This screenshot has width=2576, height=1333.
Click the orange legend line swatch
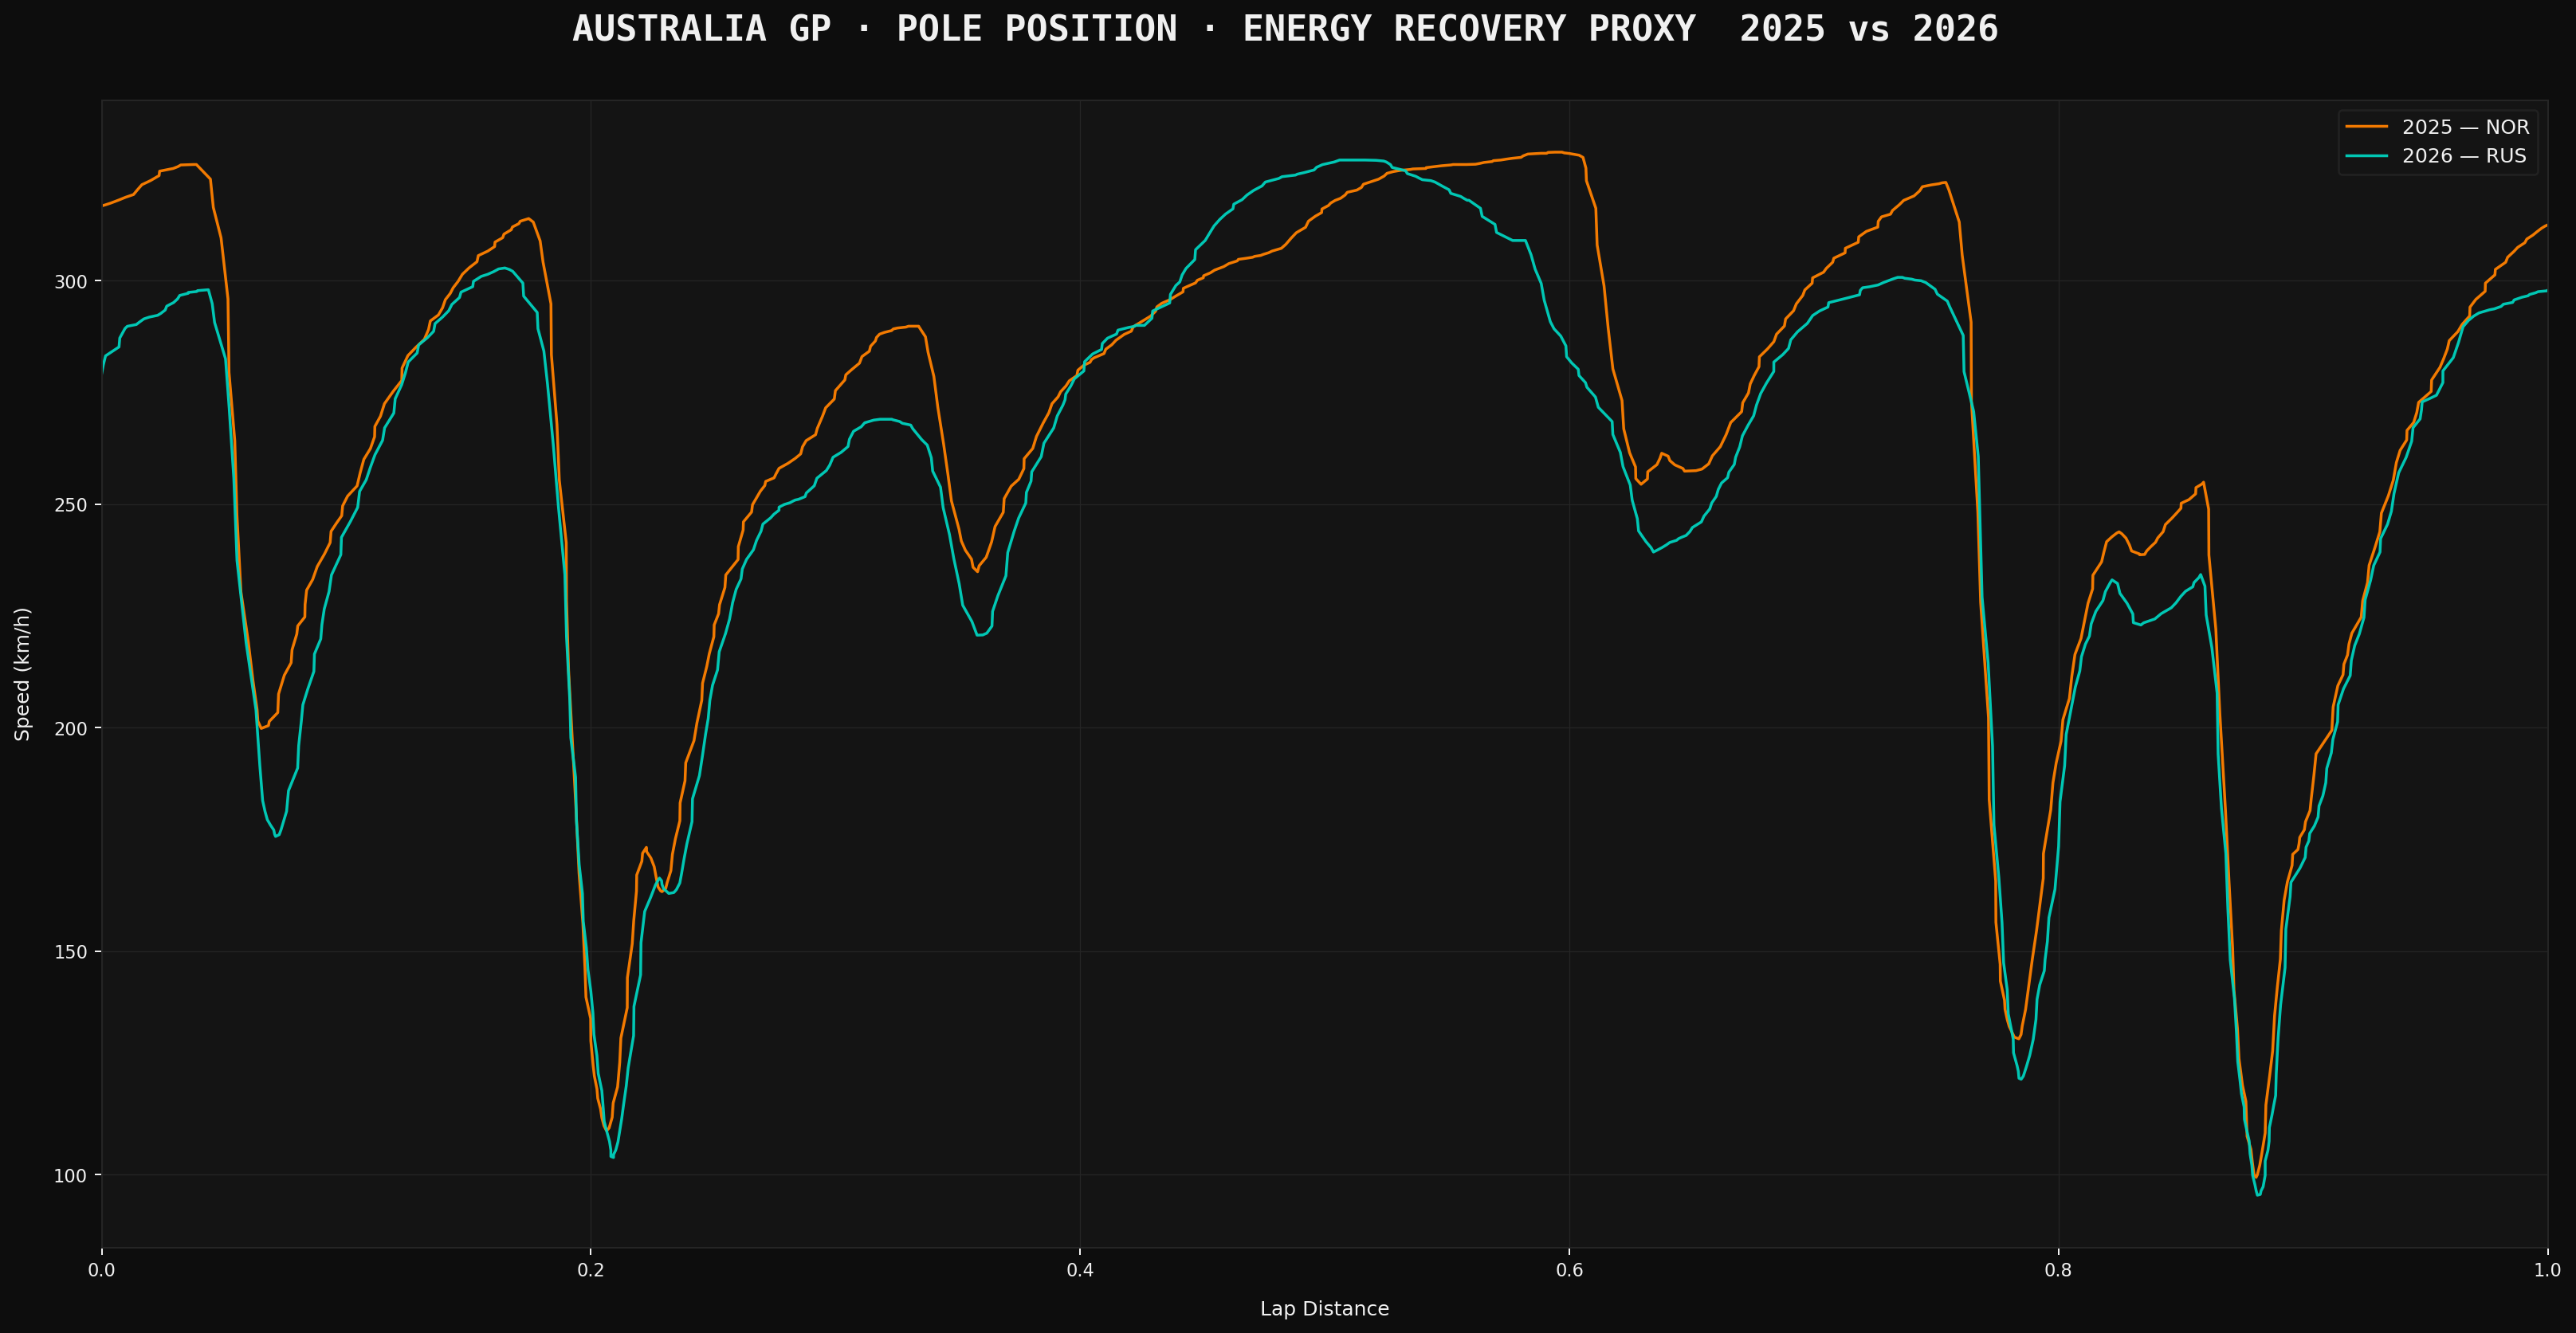[2366, 127]
